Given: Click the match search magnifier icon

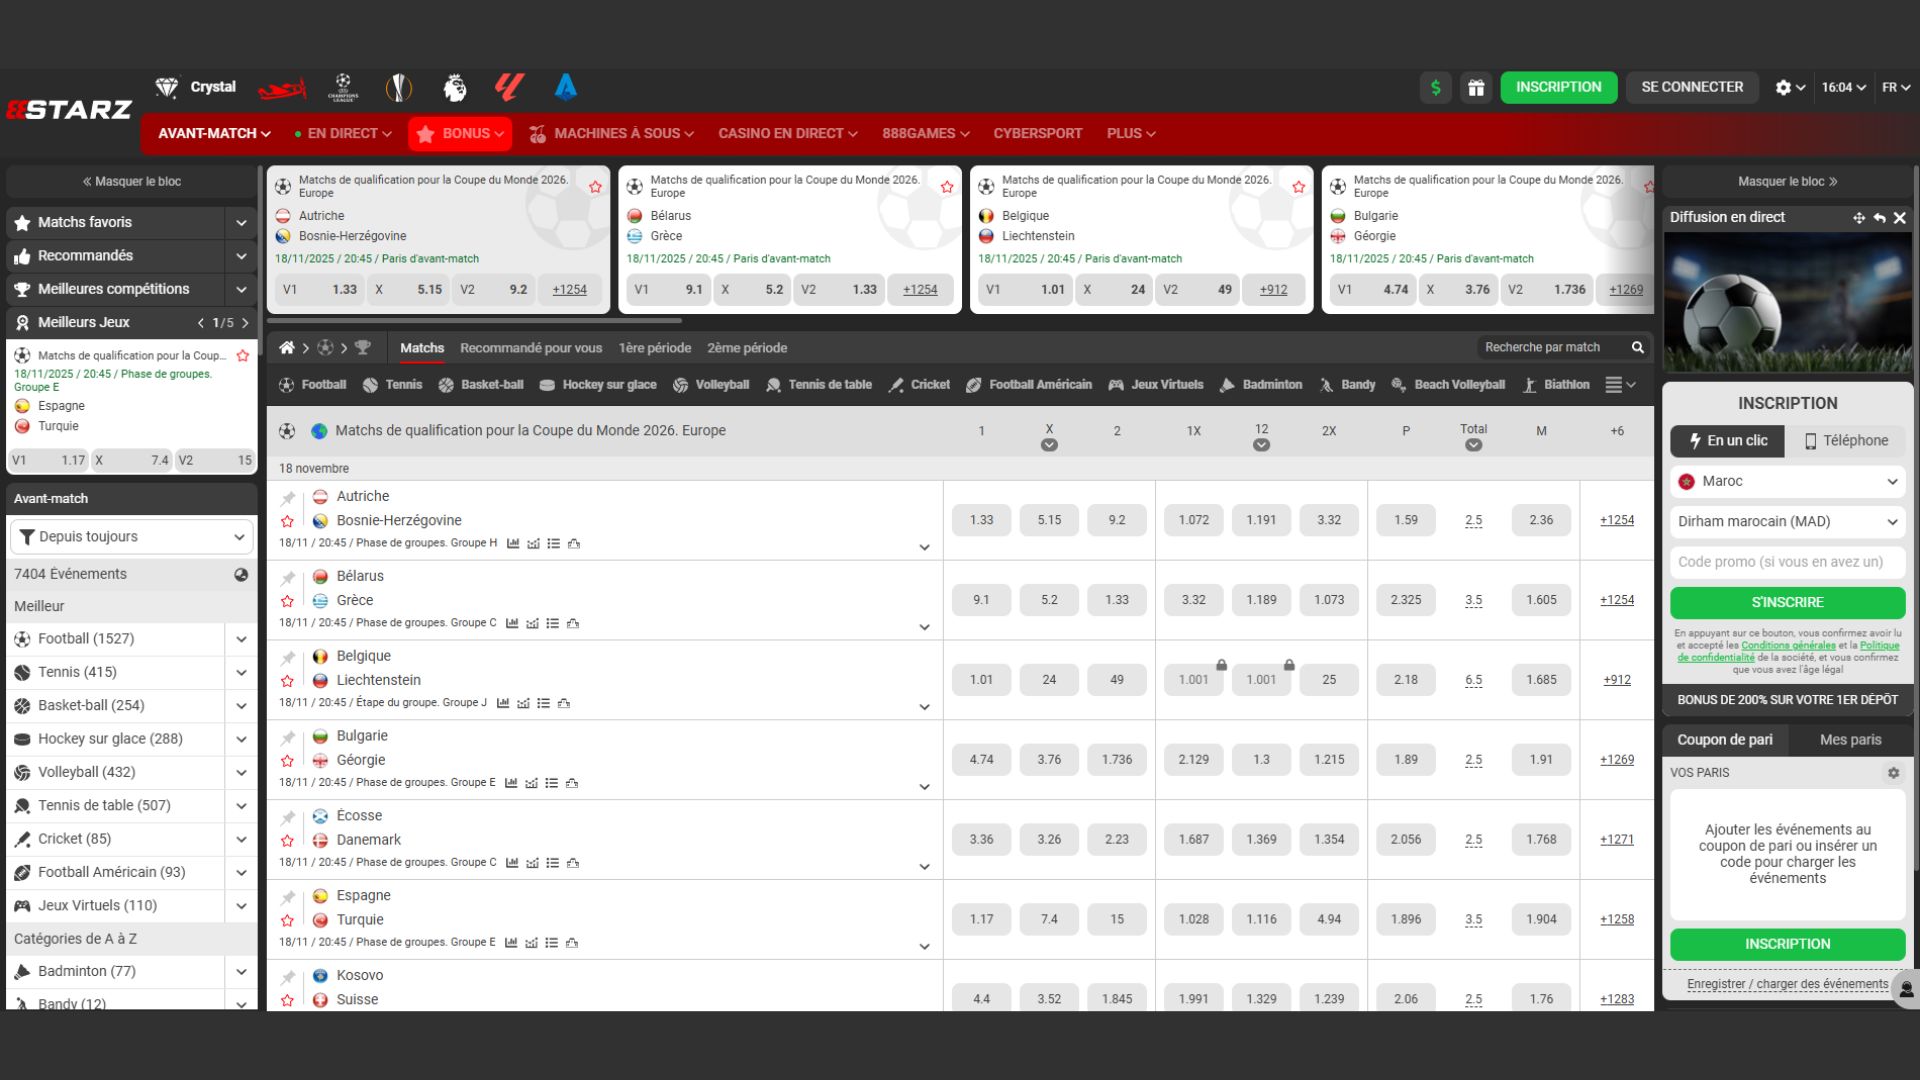Looking at the screenshot, I should [1638, 347].
